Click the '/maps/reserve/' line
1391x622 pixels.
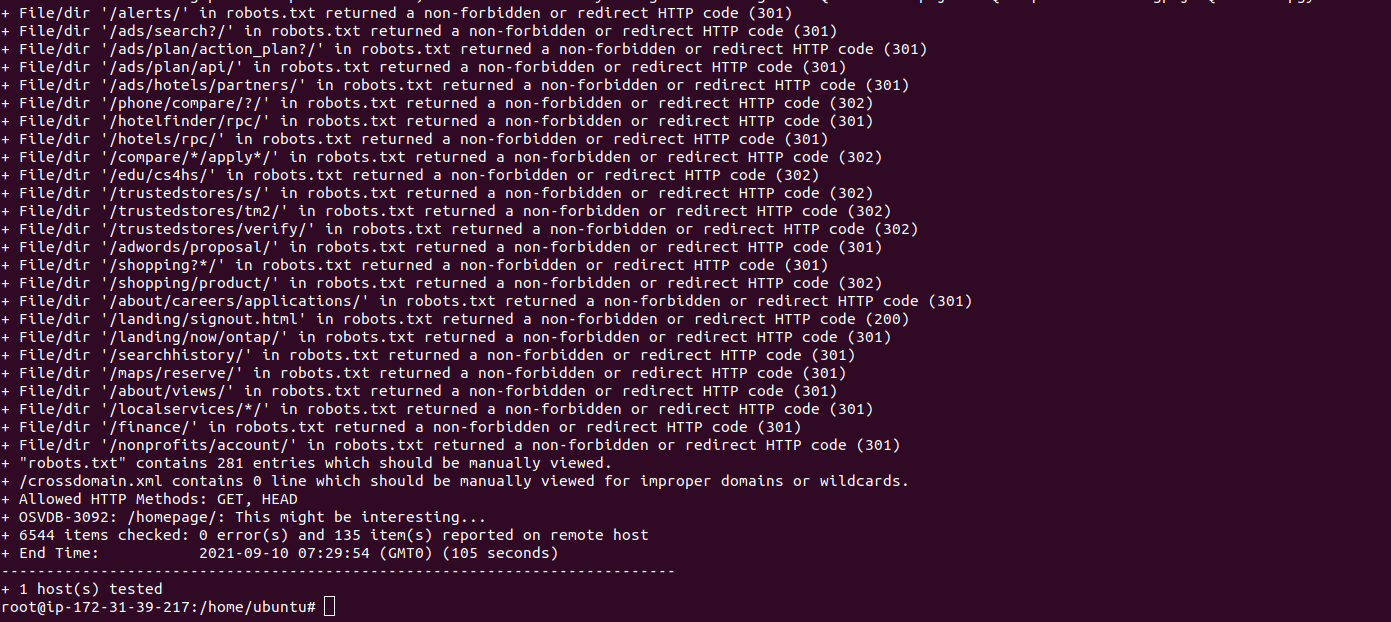click(424, 373)
